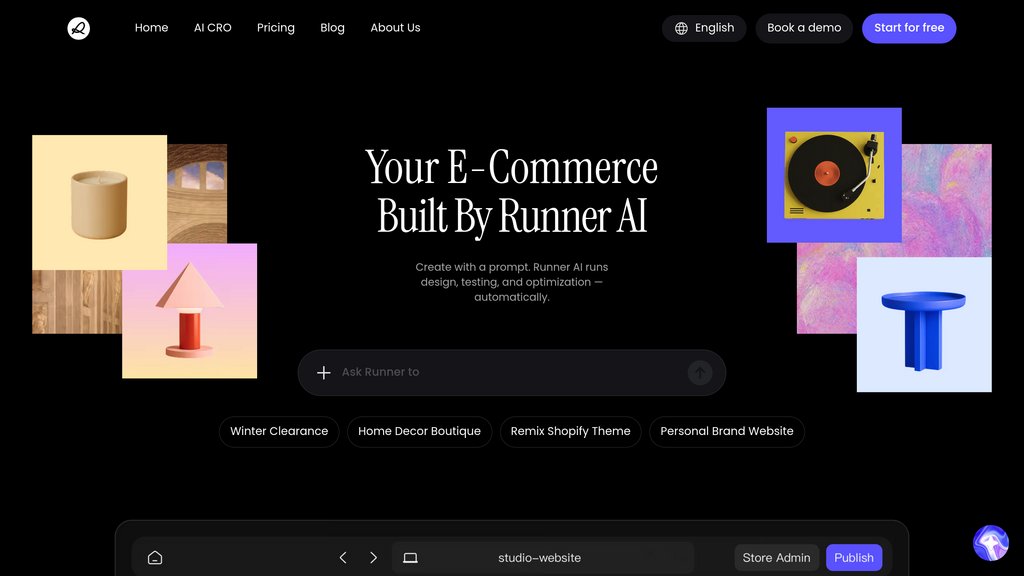Go to the Pricing page
The width and height of the screenshot is (1024, 576).
point(275,28)
